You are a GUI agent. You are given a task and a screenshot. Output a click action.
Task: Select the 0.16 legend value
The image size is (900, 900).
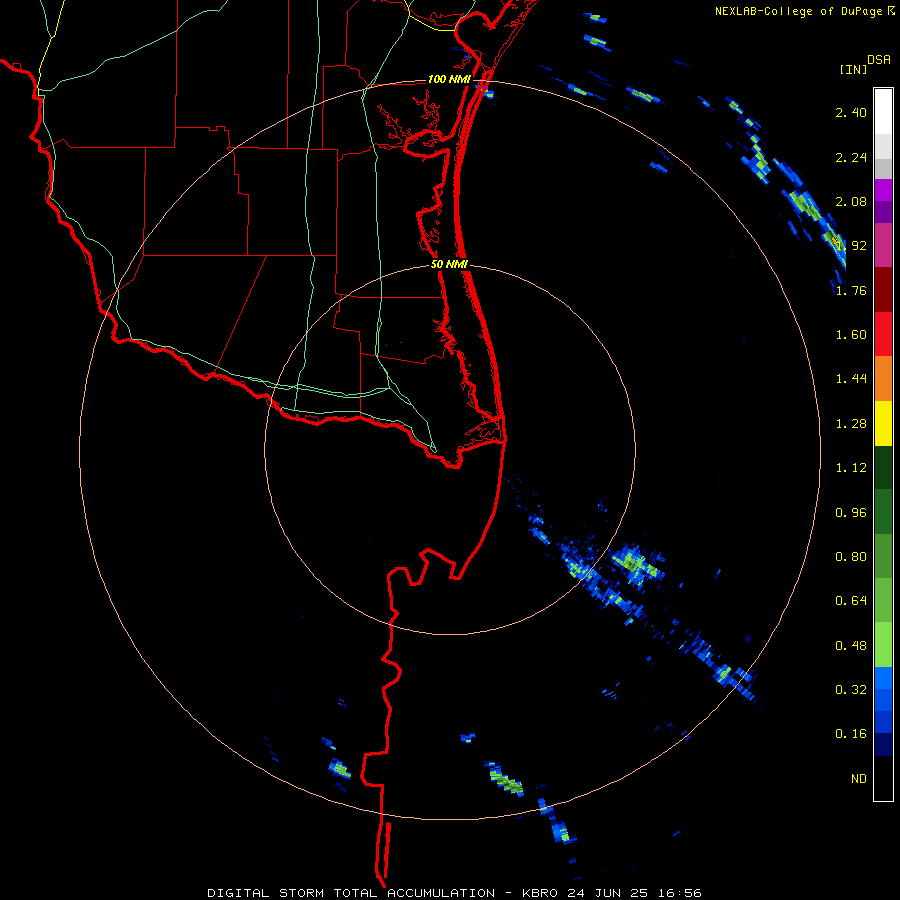[851, 734]
